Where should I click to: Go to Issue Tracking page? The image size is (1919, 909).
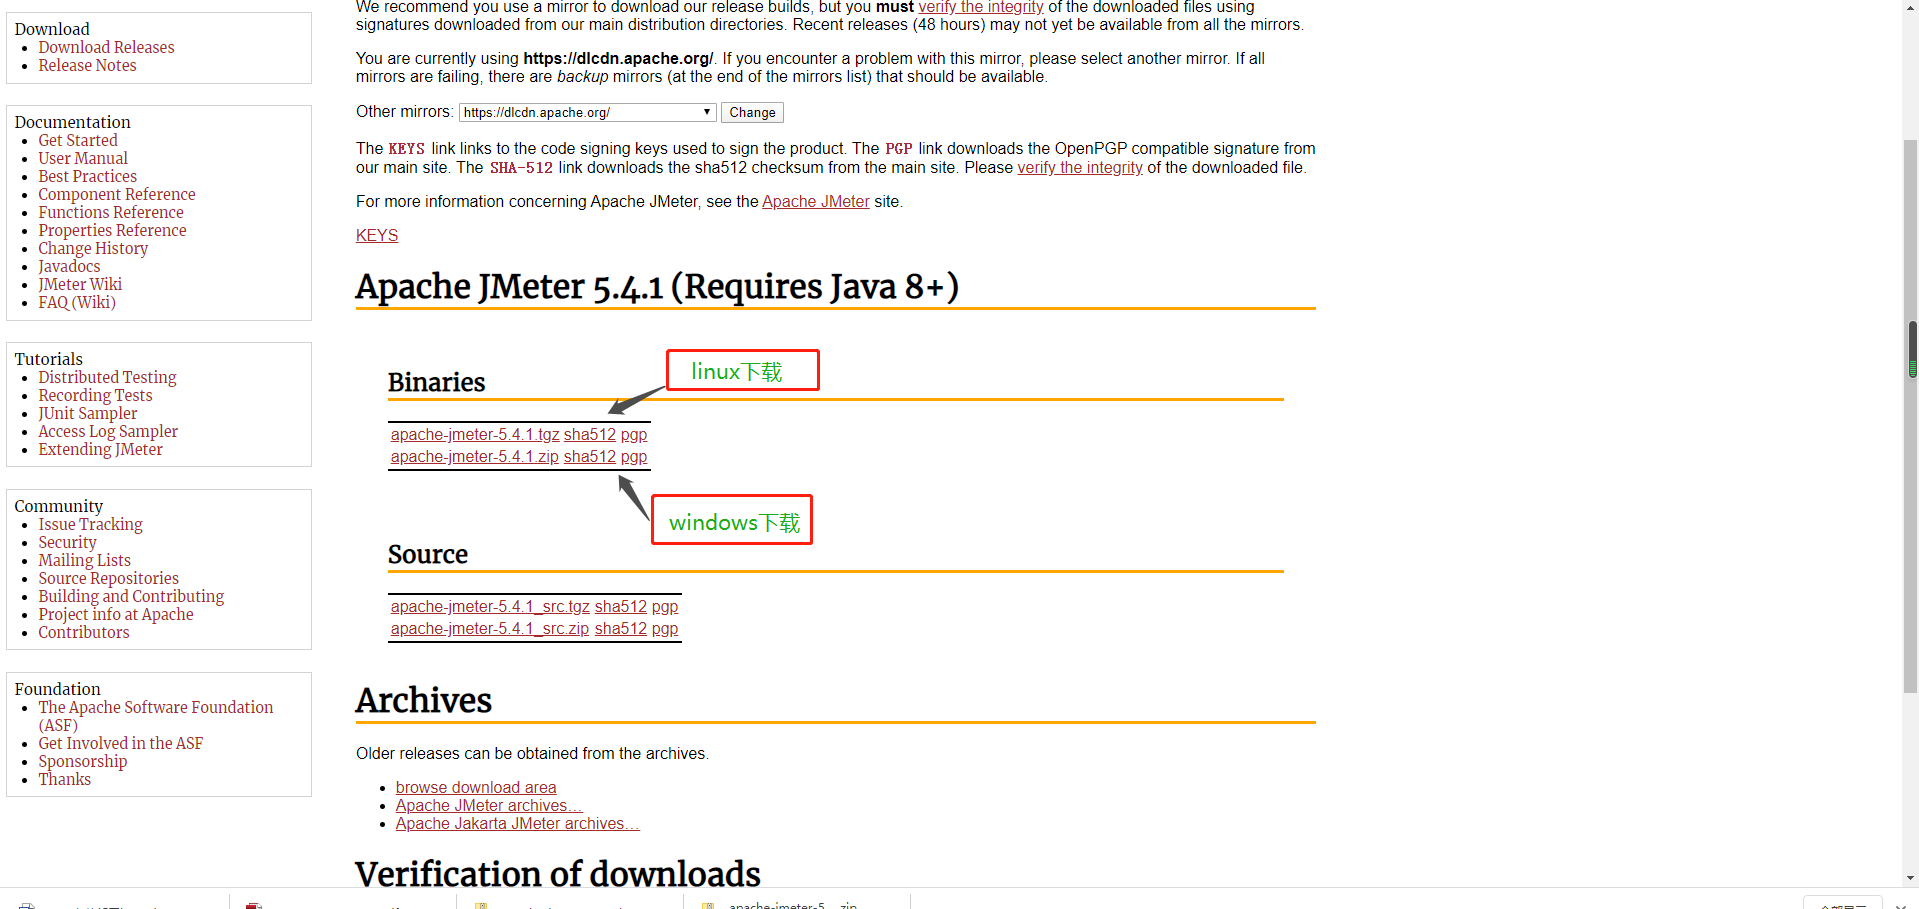[x=90, y=524]
